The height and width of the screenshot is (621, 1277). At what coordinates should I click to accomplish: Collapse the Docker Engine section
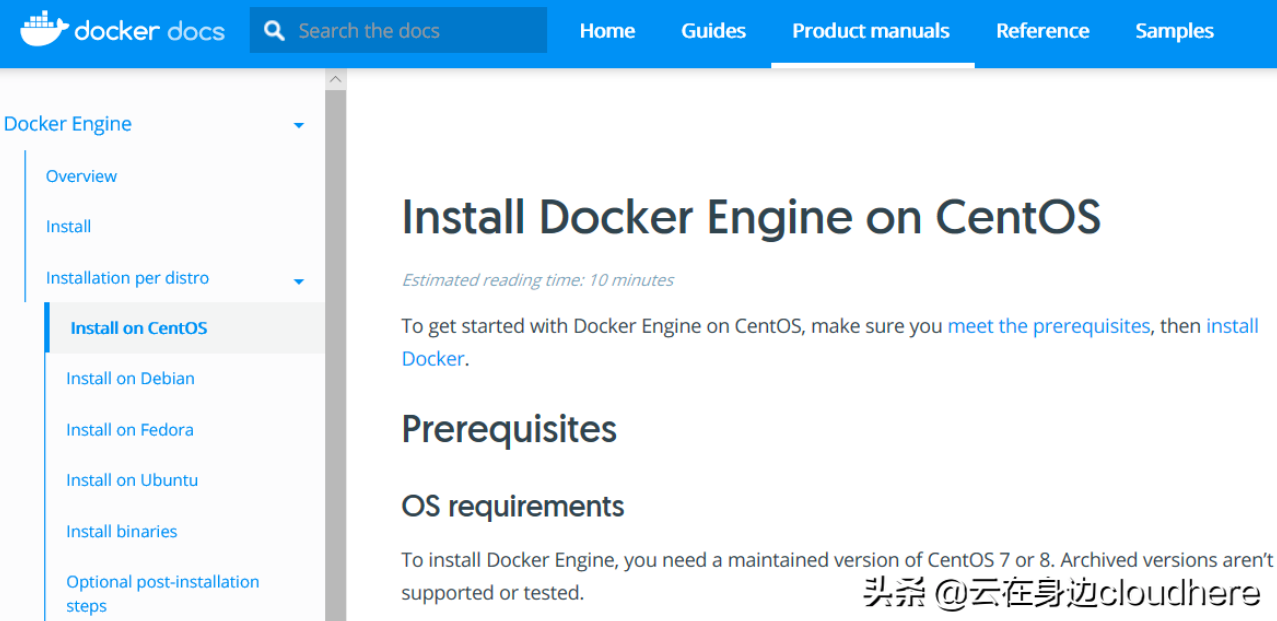[x=298, y=124]
